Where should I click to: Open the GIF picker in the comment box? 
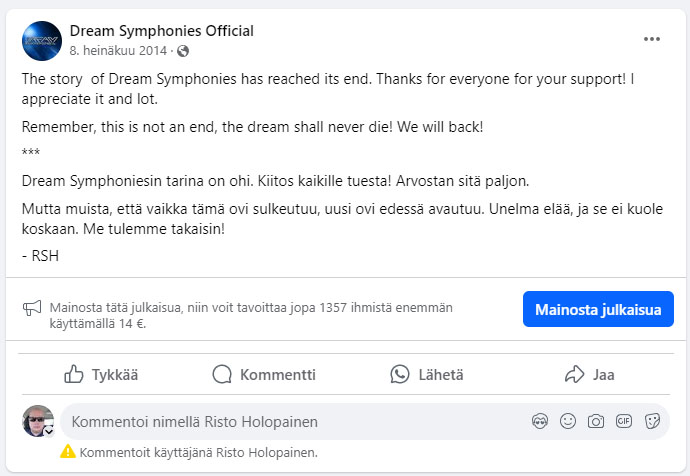(x=624, y=422)
